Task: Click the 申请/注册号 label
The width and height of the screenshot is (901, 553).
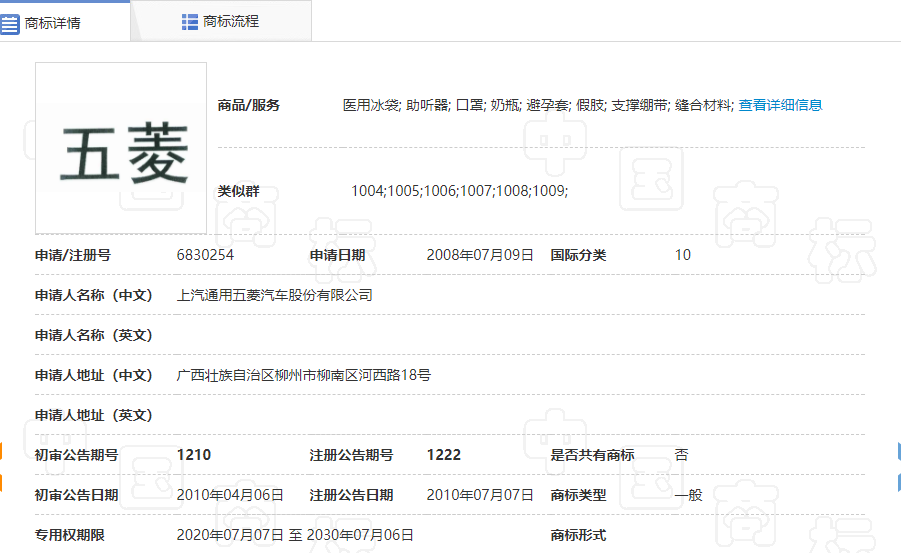Action: [x=73, y=255]
